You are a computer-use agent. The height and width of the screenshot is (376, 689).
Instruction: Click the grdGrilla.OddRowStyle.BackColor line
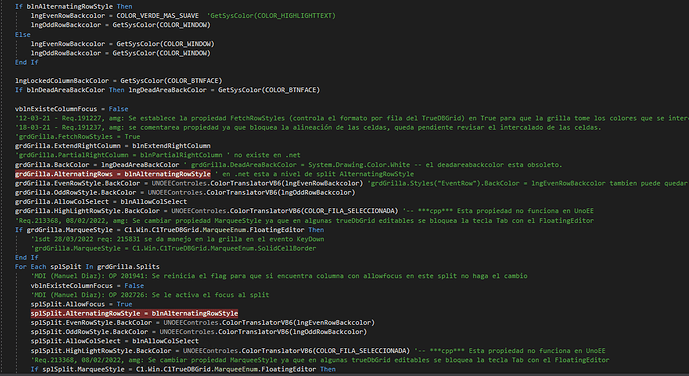[185, 192]
